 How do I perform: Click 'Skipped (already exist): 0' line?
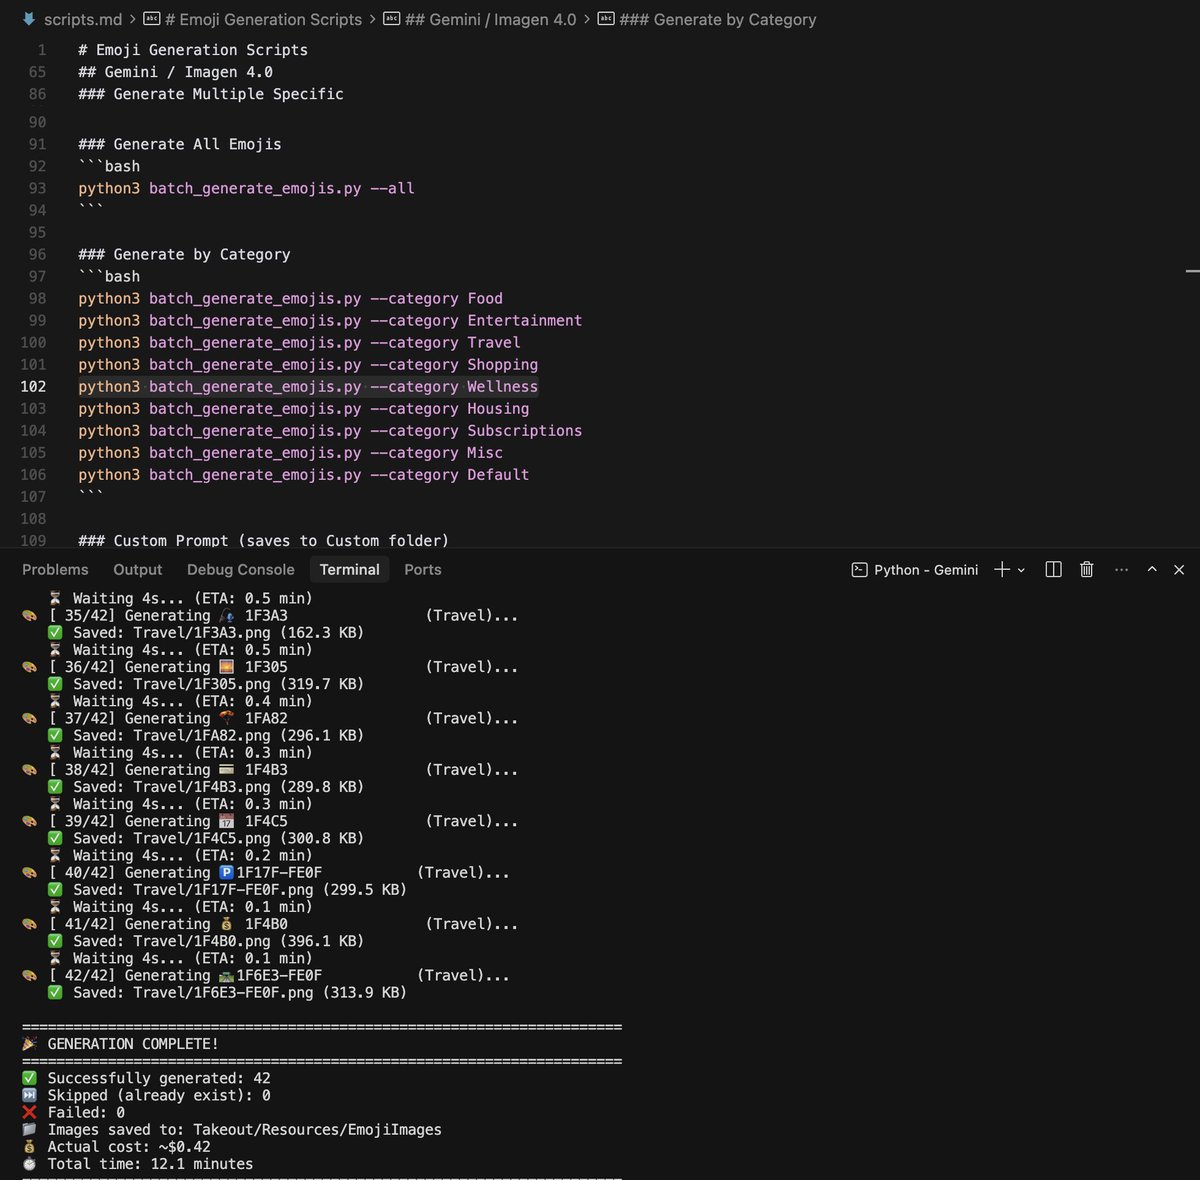tap(146, 1095)
